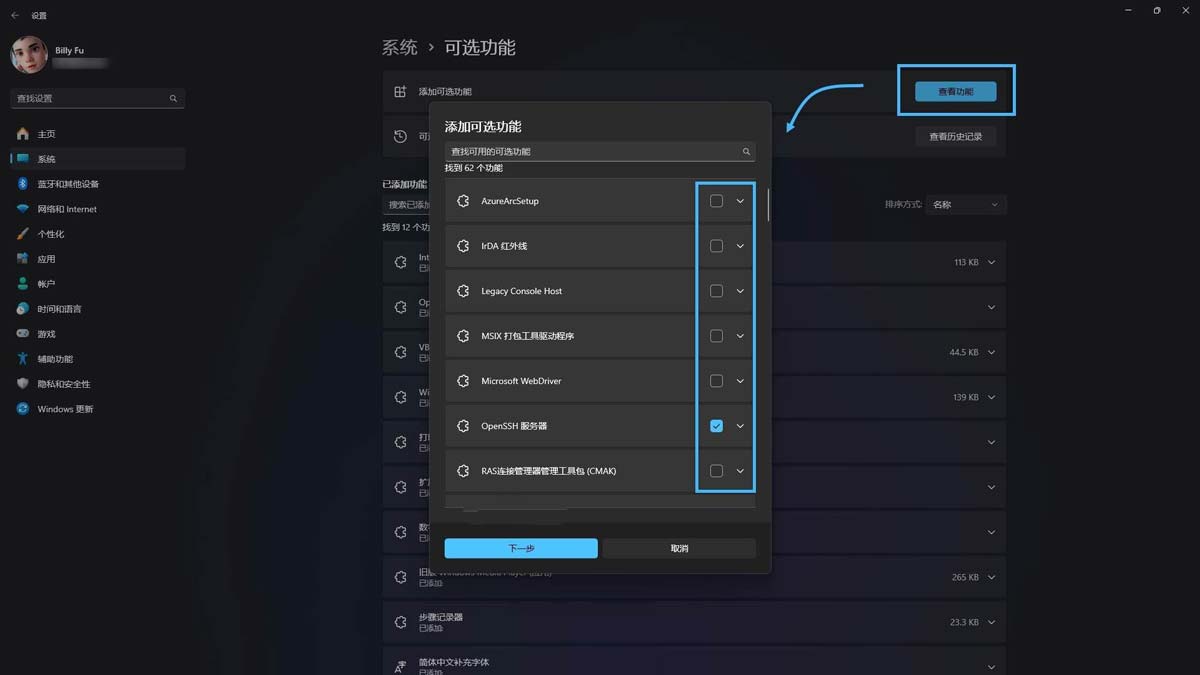The height and width of the screenshot is (675, 1200).
Task: Expand the IrDA 红外线 details chevron
Action: coord(740,246)
